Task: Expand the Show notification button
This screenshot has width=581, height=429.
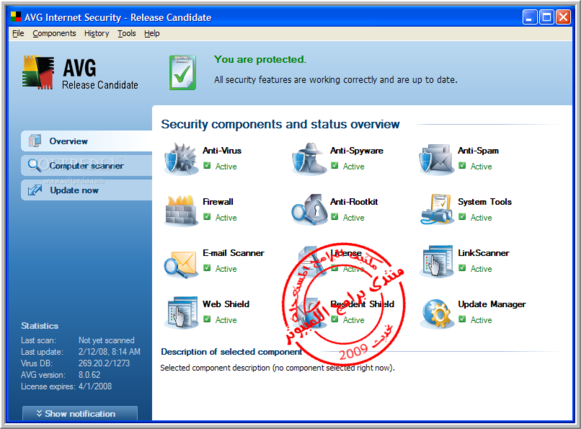Action: 80,413
